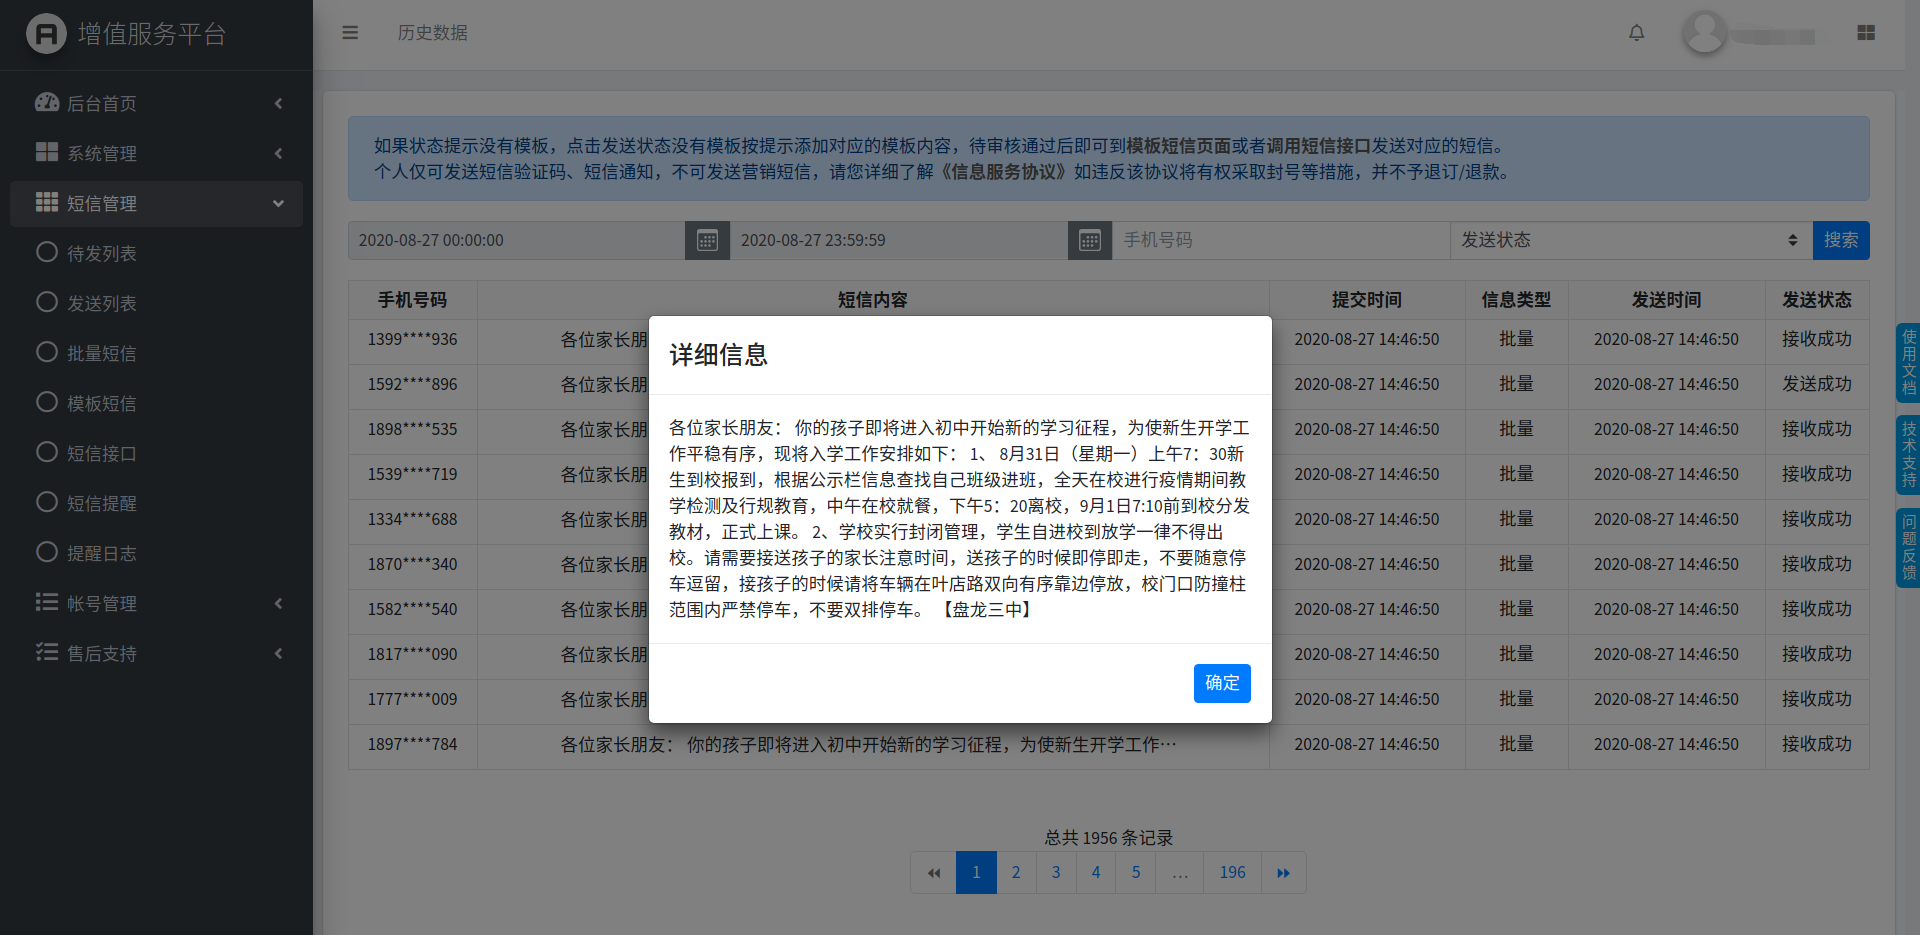
Task: Go to first page double-arrow icon
Action: pyautogui.click(x=933, y=873)
